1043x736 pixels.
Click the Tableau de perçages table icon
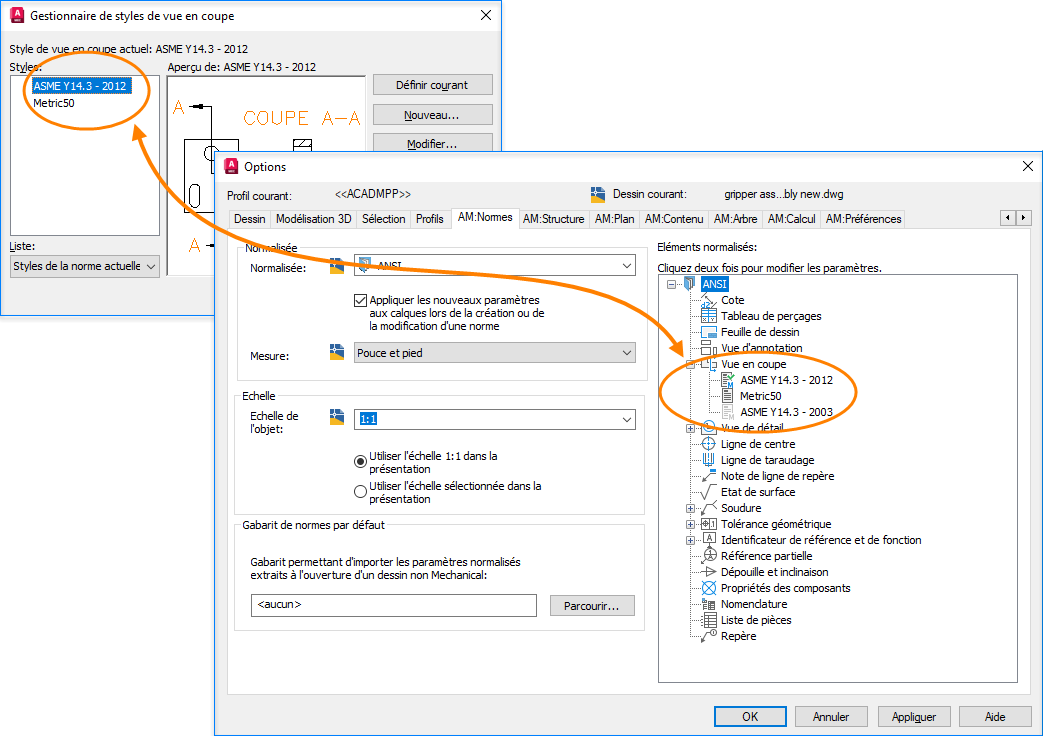point(709,316)
